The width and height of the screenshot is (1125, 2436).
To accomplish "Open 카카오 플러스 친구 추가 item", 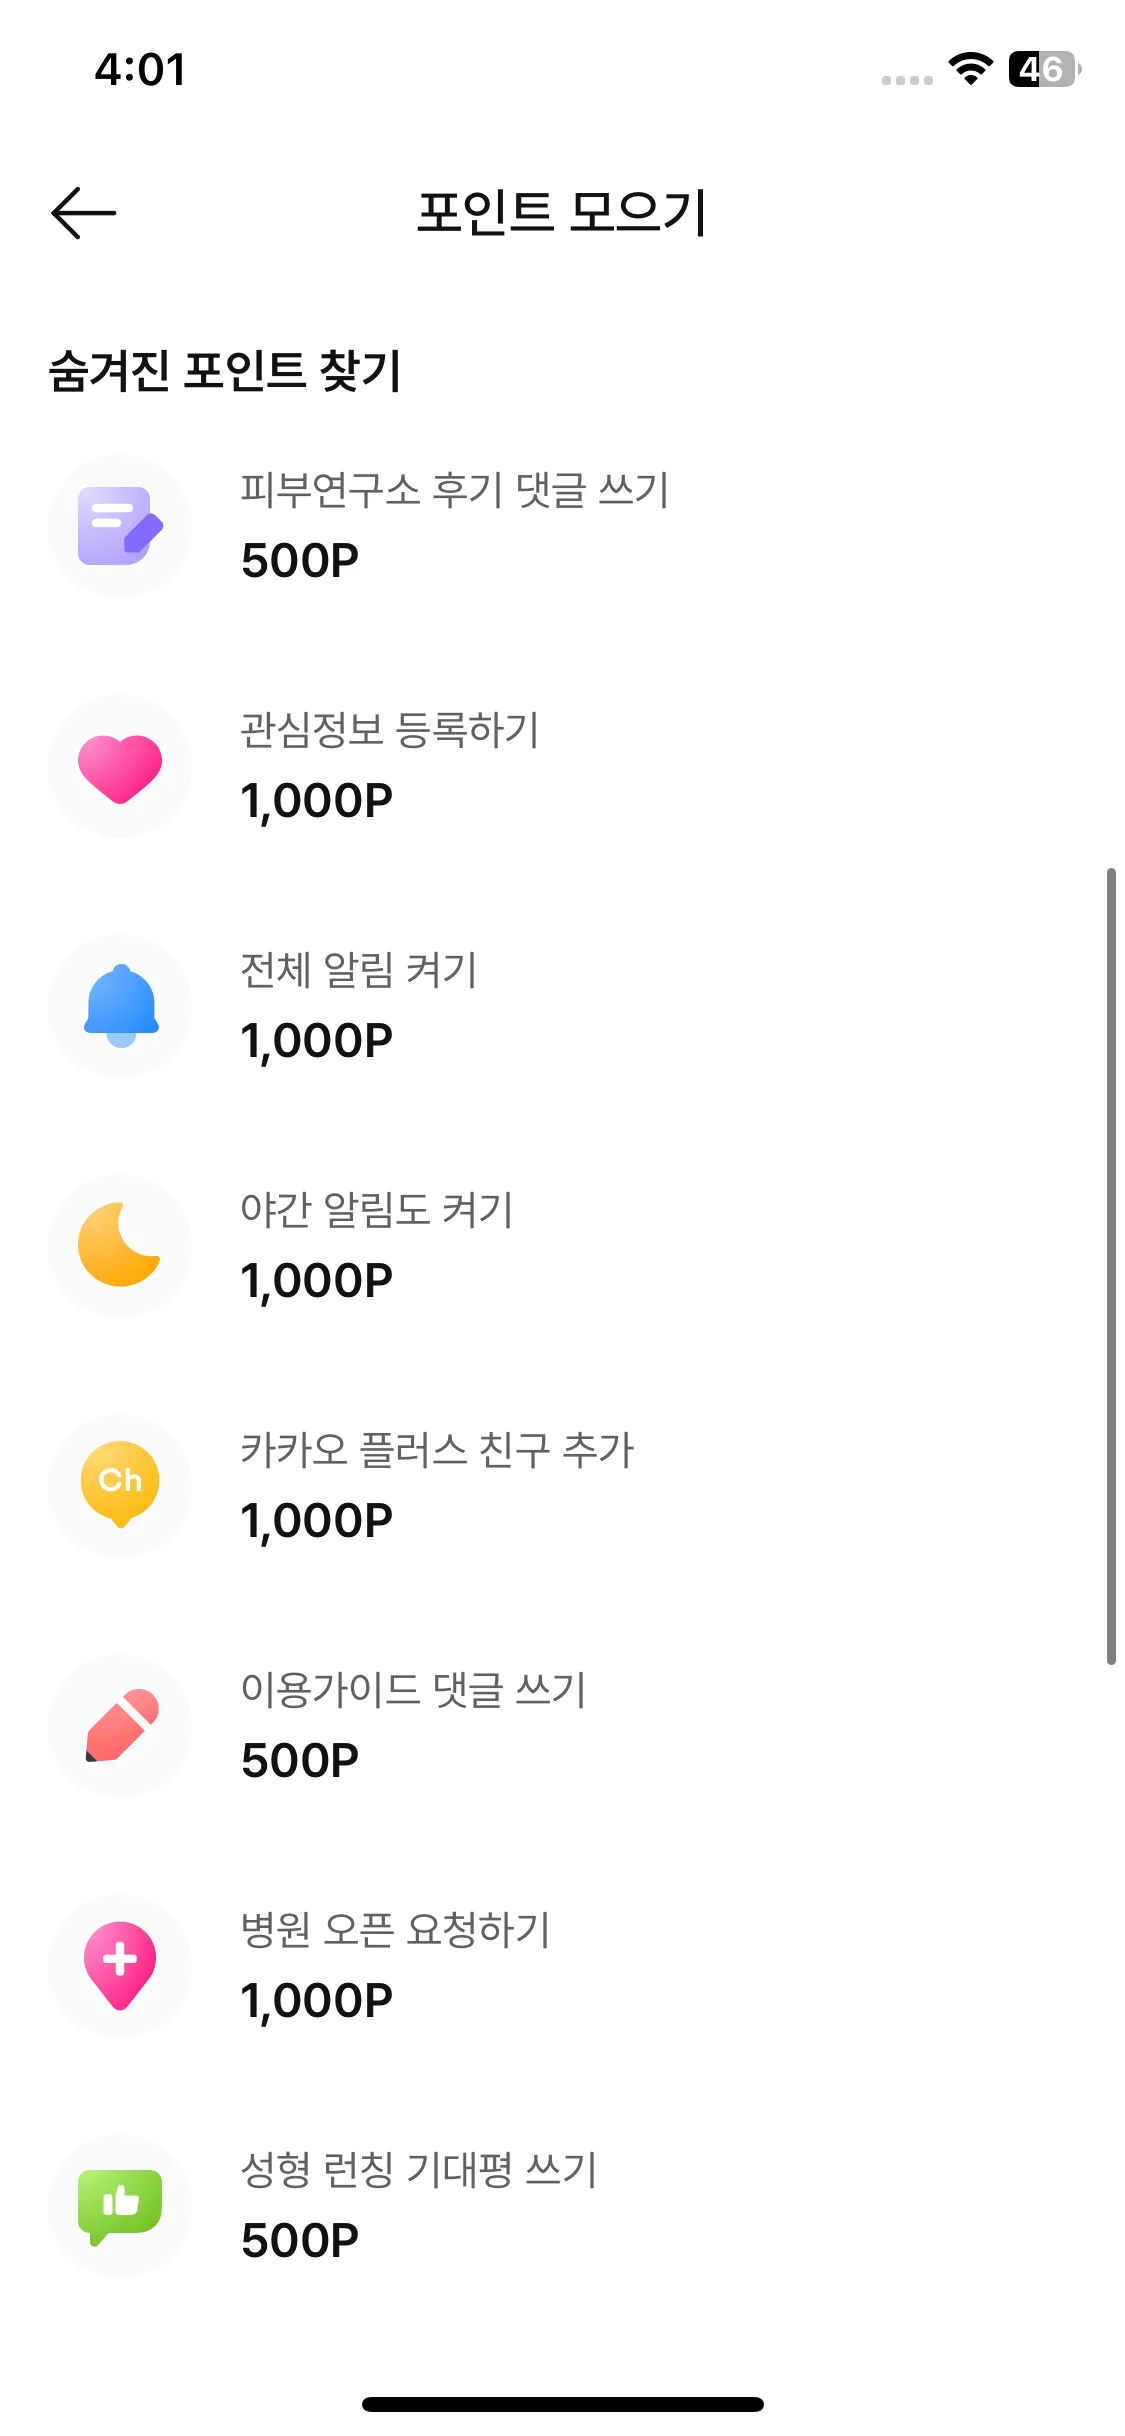I will (x=562, y=1486).
